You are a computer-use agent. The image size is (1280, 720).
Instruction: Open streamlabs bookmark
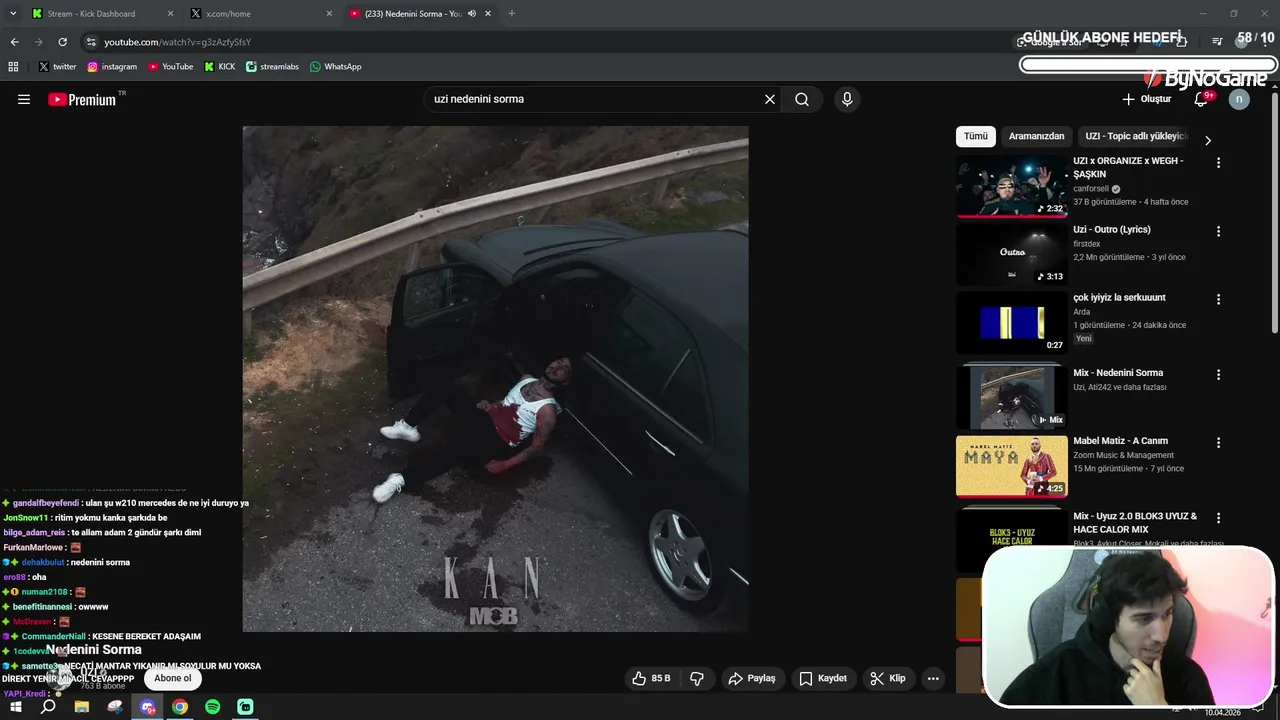[x=272, y=67]
